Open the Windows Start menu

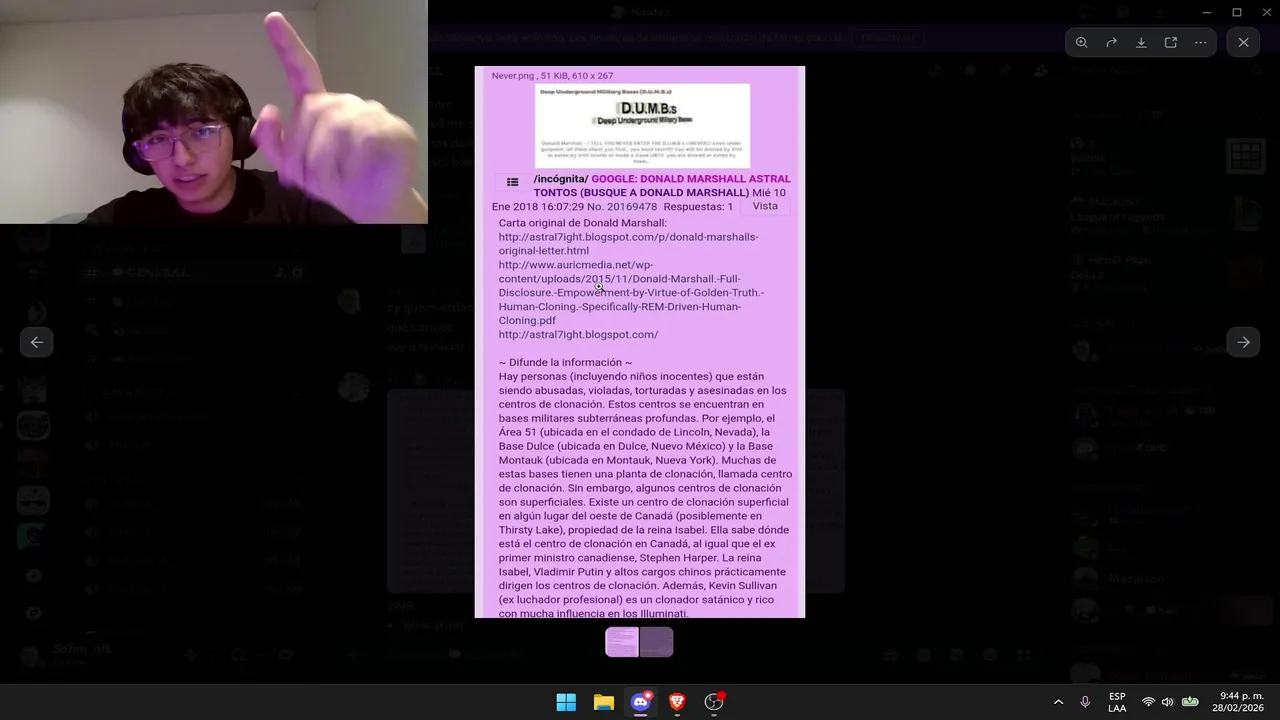[x=566, y=702]
